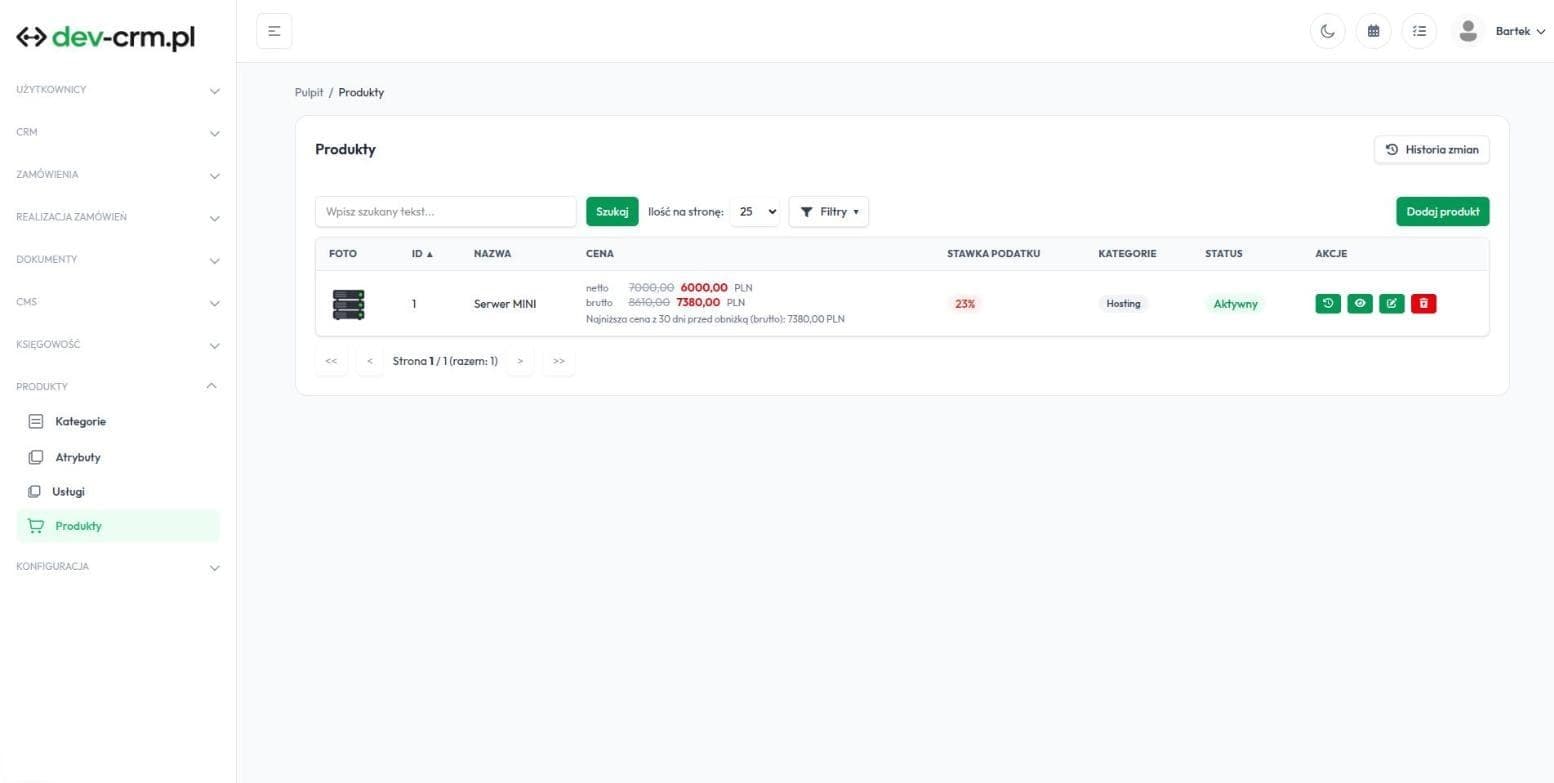Click the Serwer MINI product name
Image resolution: width=1554 pixels, height=783 pixels.
[x=505, y=304]
